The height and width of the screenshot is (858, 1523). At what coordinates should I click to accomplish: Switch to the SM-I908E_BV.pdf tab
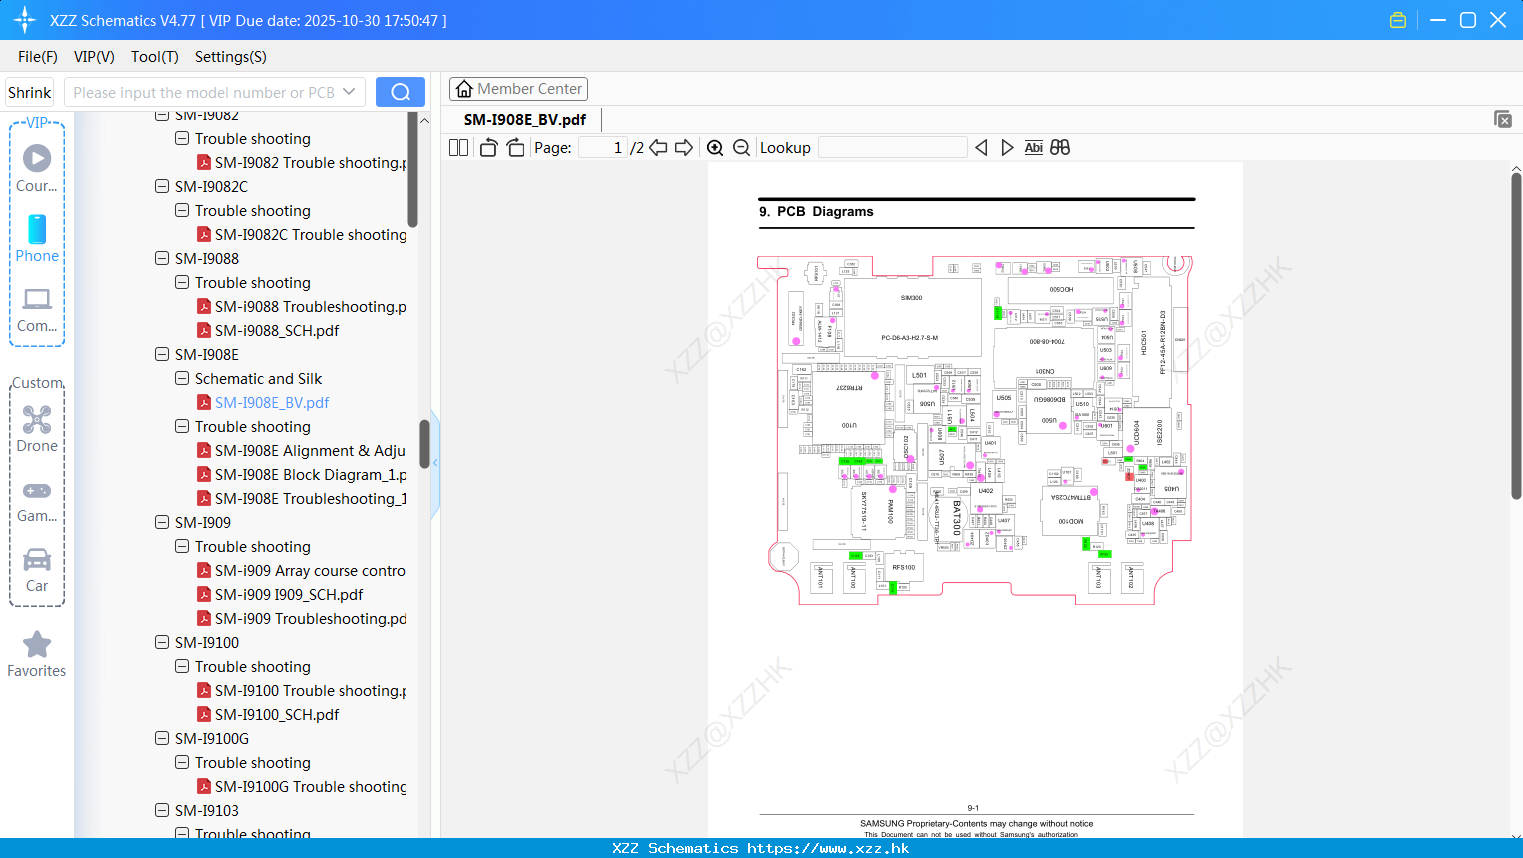[x=525, y=119]
